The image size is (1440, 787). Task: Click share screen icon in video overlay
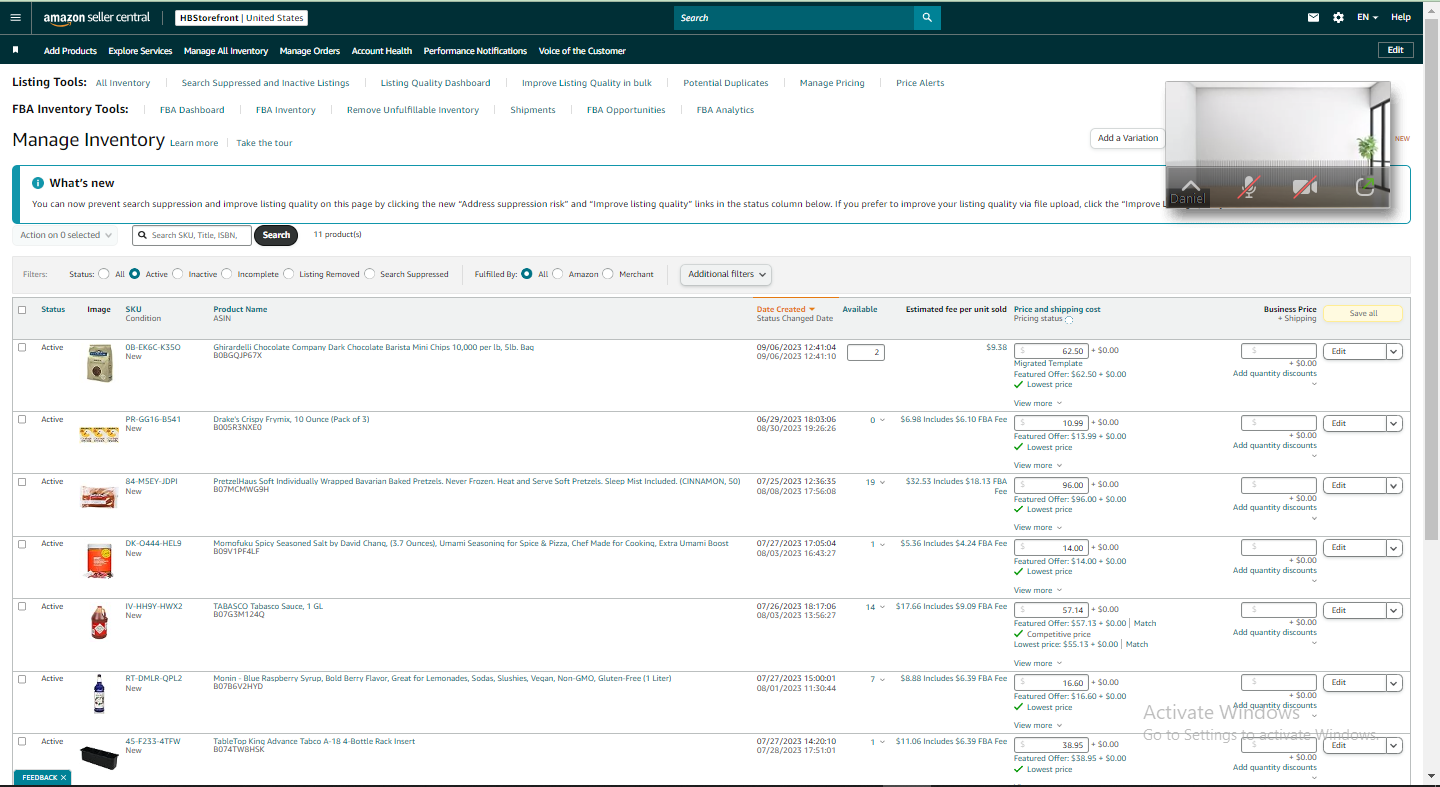(1365, 187)
